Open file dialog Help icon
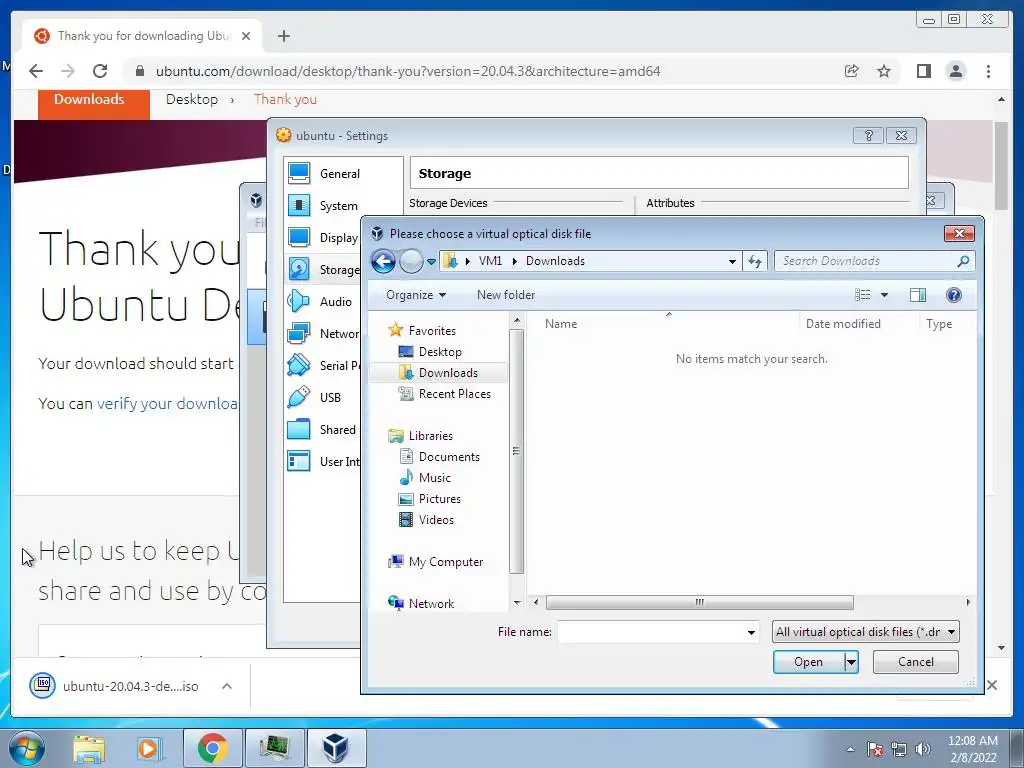This screenshot has height=768, width=1024. [953, 295]
